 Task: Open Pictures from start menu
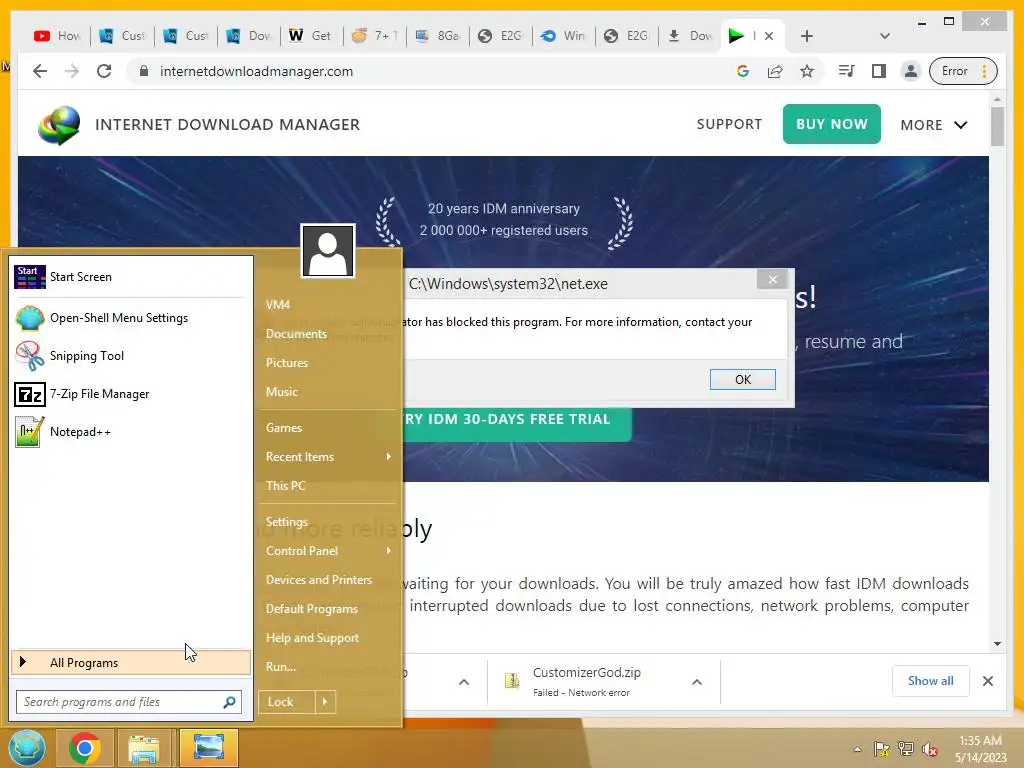tap(287, 362)
